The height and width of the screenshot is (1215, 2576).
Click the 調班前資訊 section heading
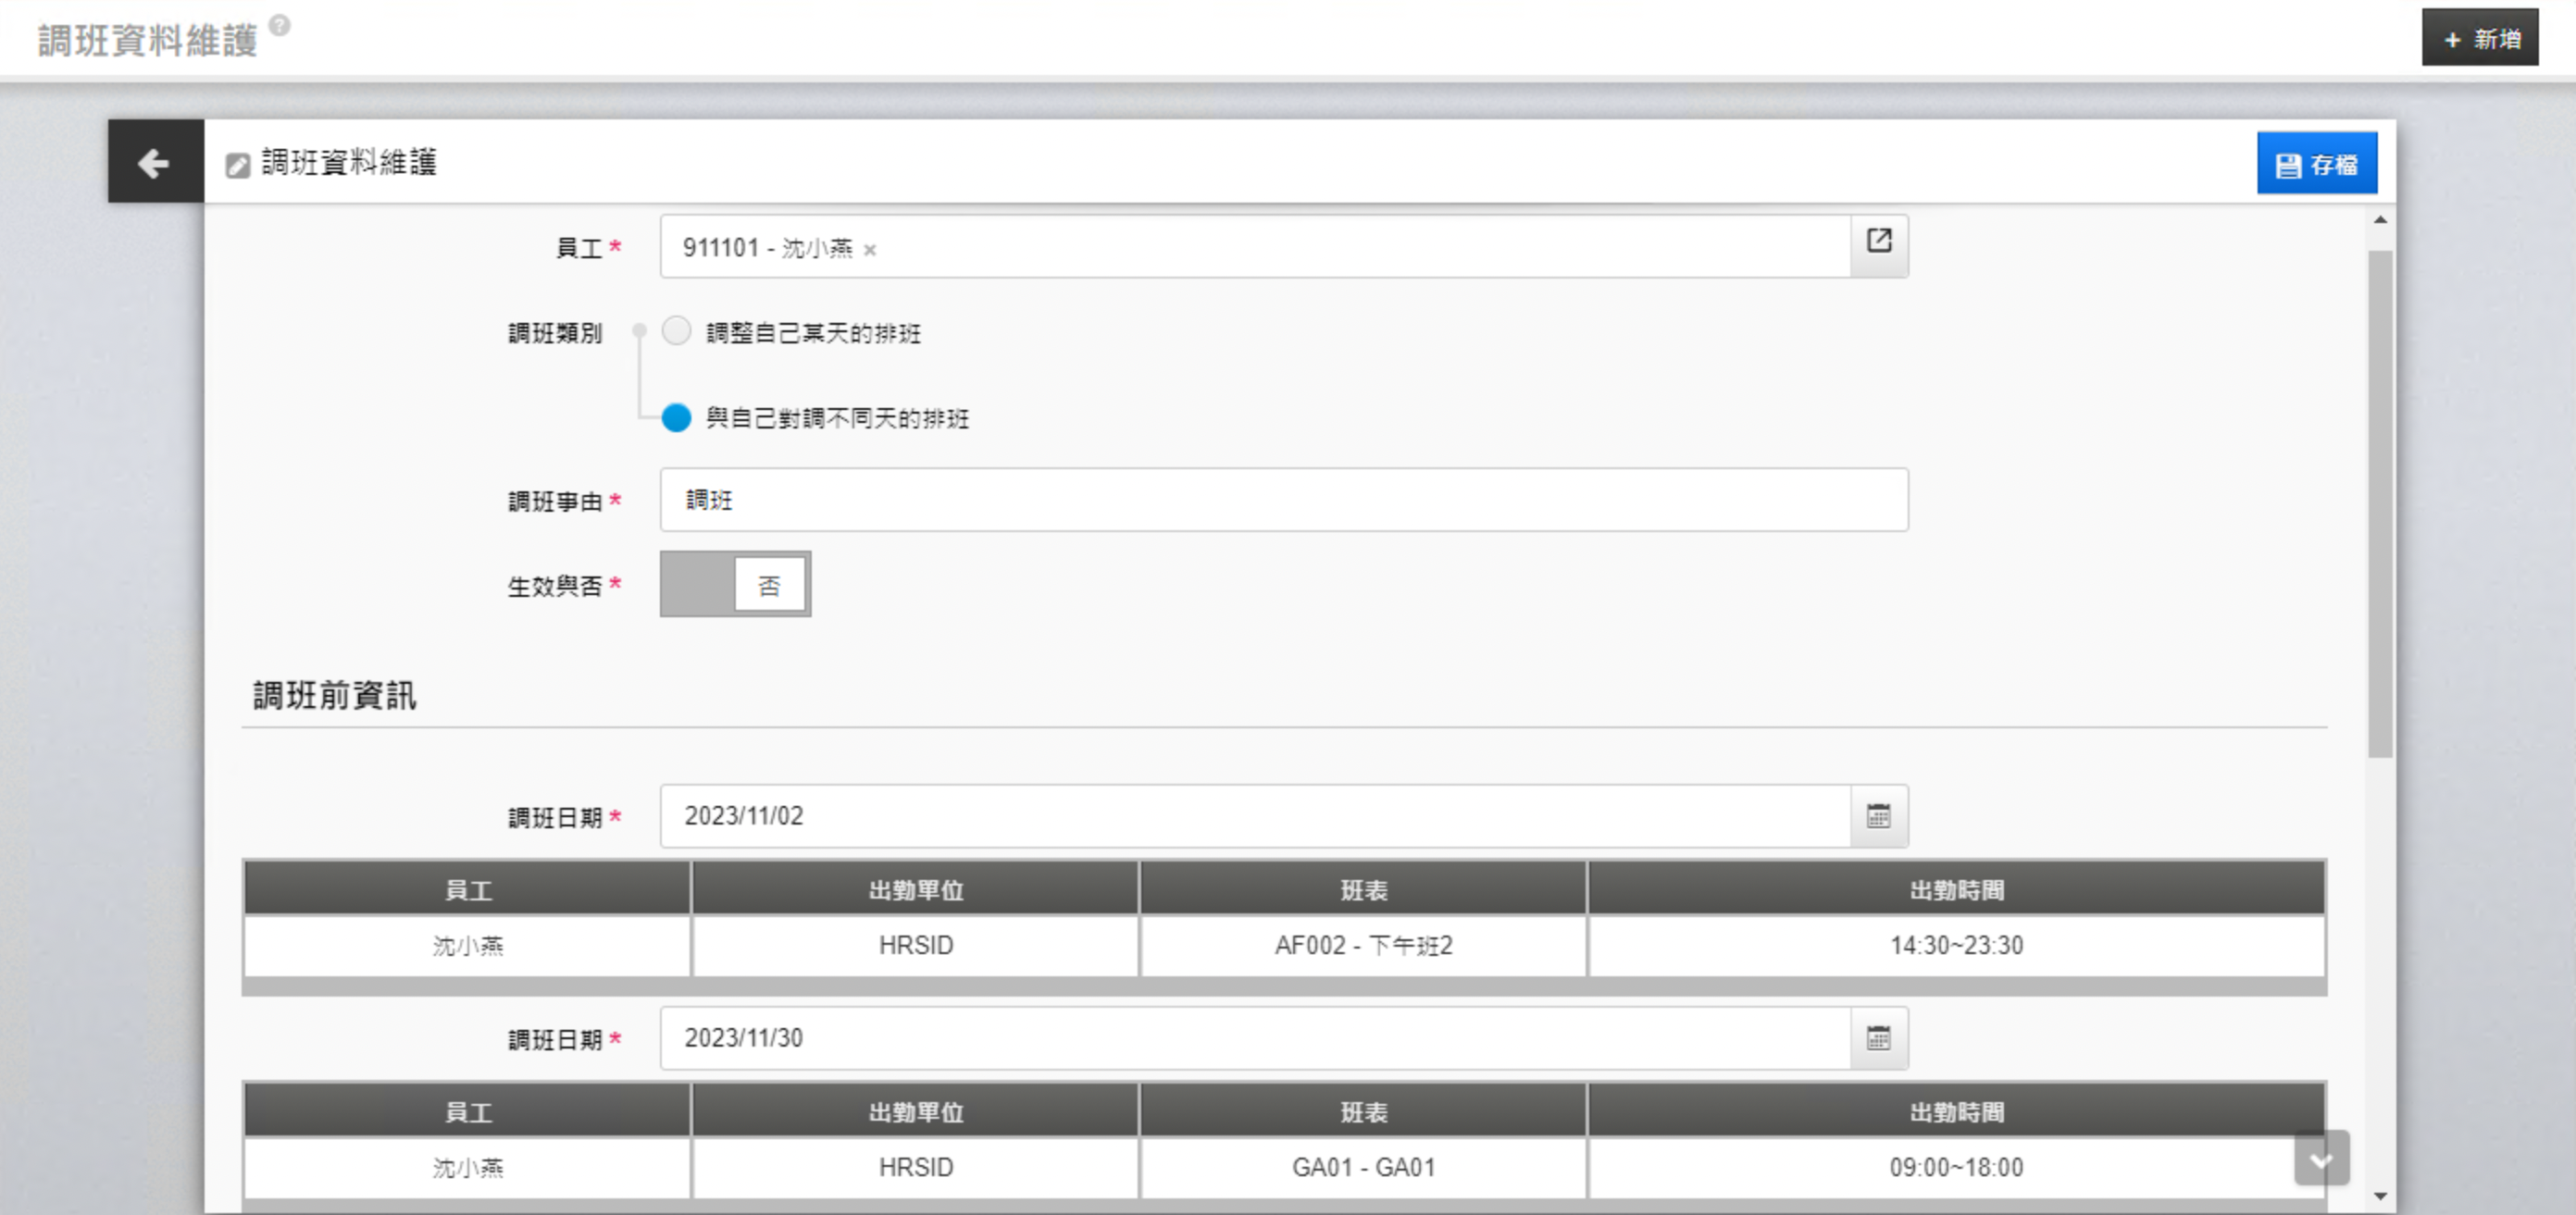click(x=334, y=695)
